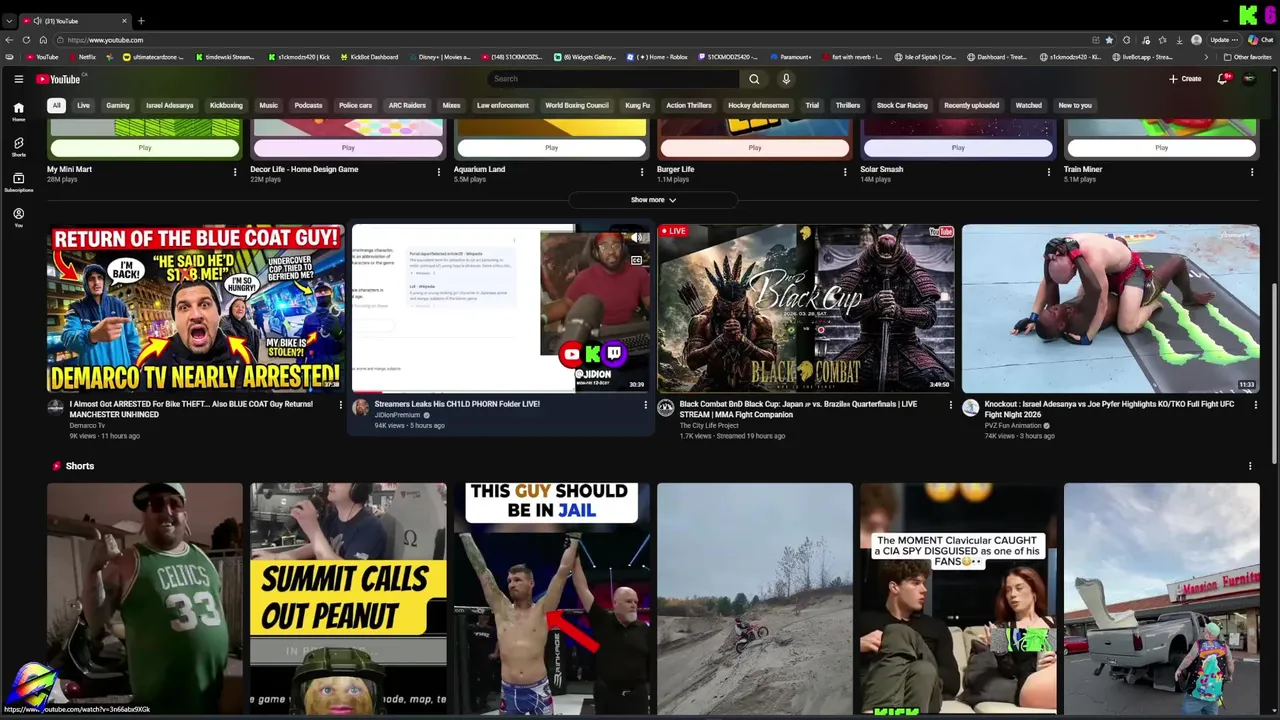Screen dimensions: 1280x720
Task: Select the New to you chip
Action: (1075, 105)
